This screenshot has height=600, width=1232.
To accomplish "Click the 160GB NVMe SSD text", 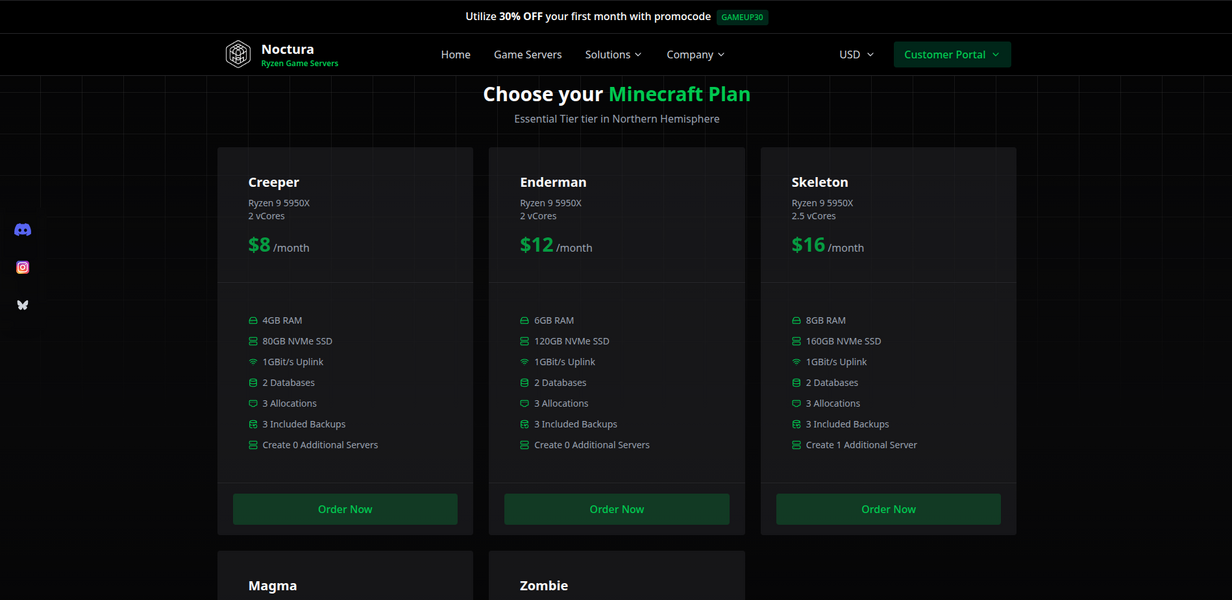I will click(844, 341).
